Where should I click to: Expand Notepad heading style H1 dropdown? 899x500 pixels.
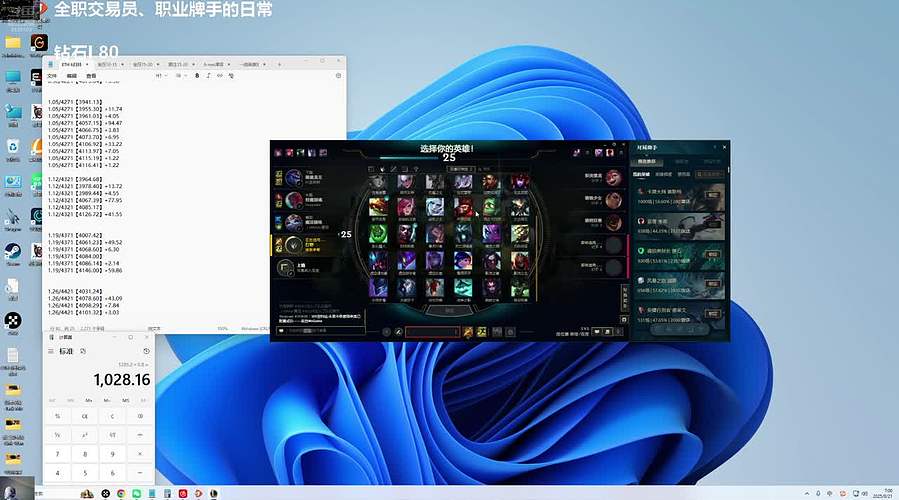161,76
